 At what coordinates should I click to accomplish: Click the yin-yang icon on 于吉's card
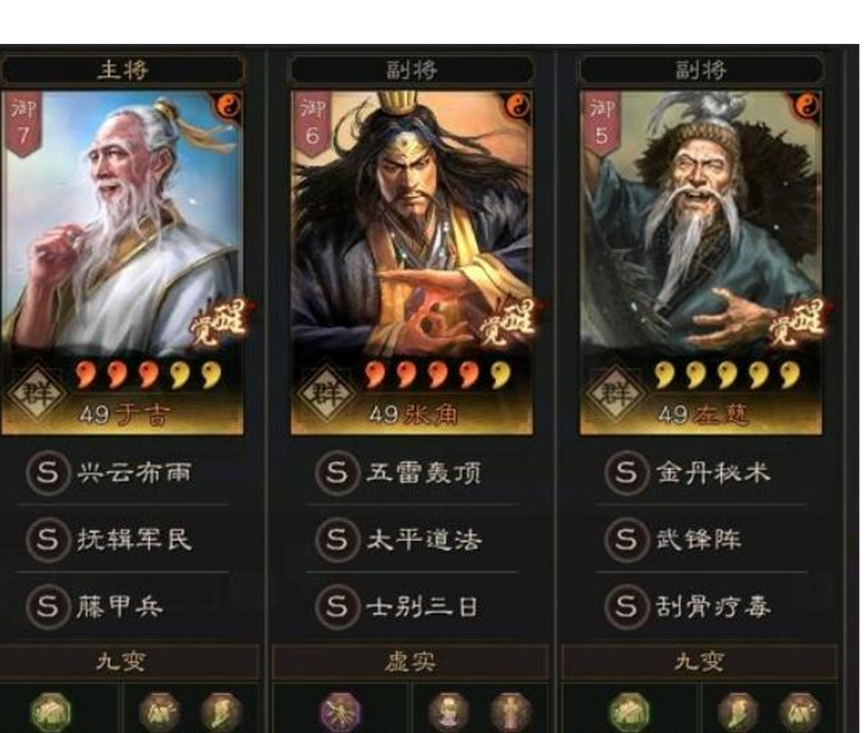[228, 105]
